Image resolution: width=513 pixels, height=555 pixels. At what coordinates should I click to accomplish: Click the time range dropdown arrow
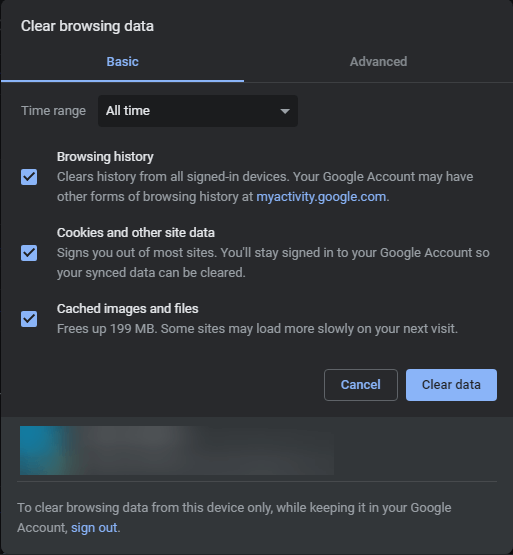[285, 111]
